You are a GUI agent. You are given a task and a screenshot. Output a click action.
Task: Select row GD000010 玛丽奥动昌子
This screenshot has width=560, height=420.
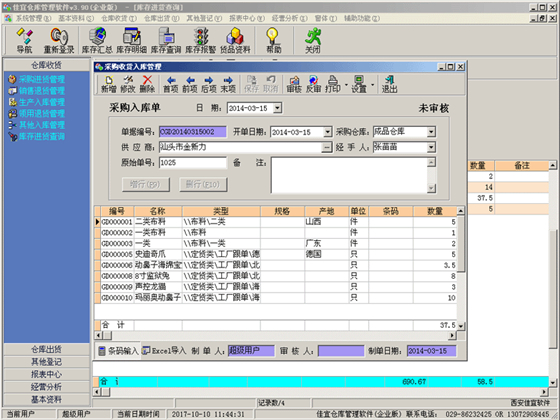coord(276,298)
